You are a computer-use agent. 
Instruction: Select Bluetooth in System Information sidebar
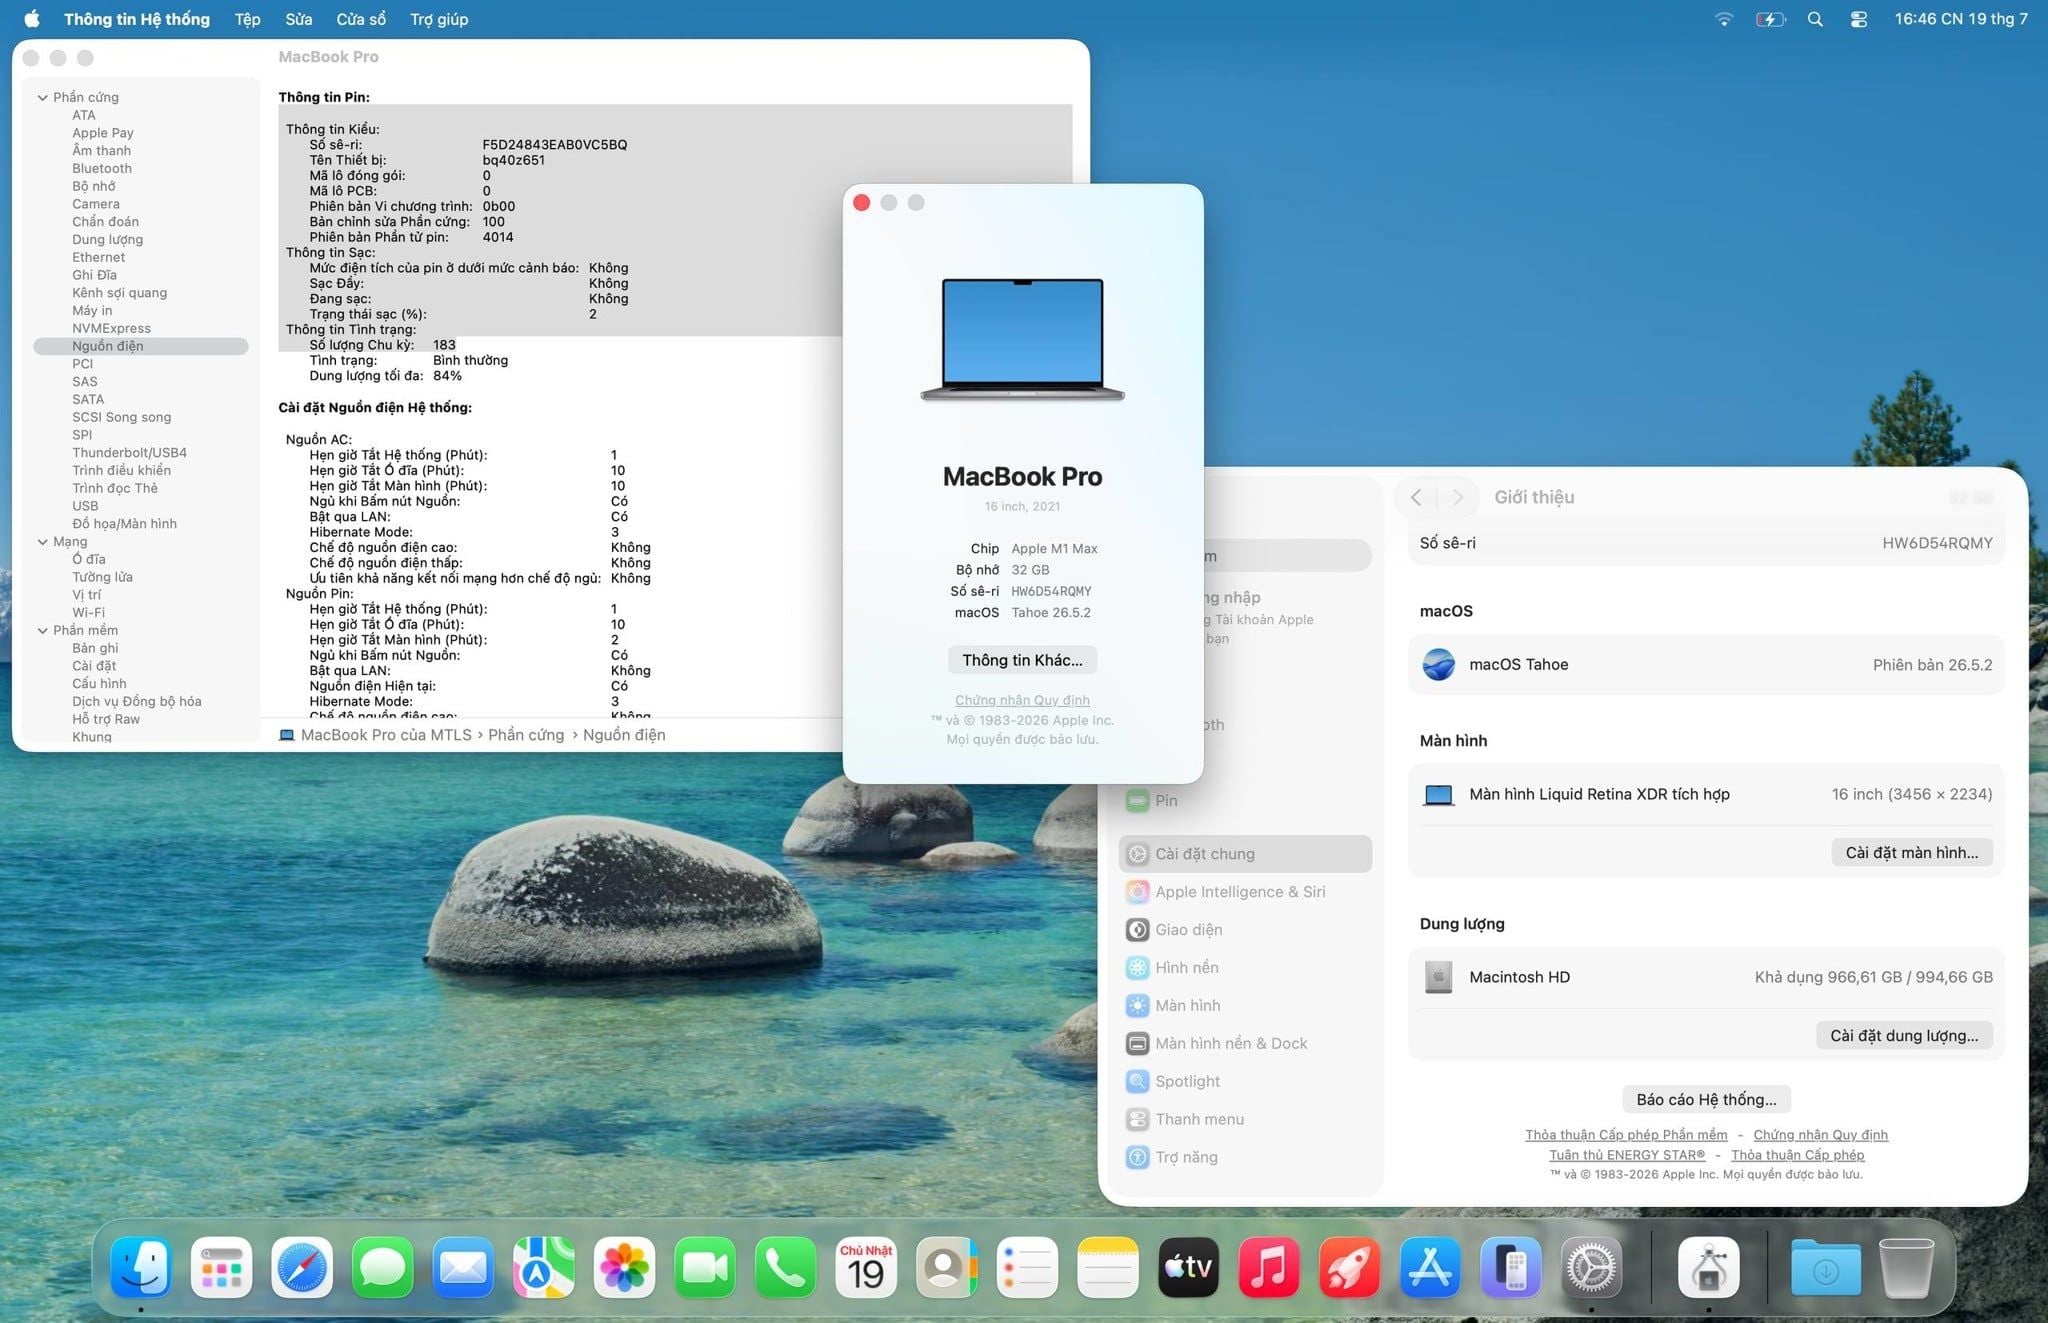click(141, 168)
